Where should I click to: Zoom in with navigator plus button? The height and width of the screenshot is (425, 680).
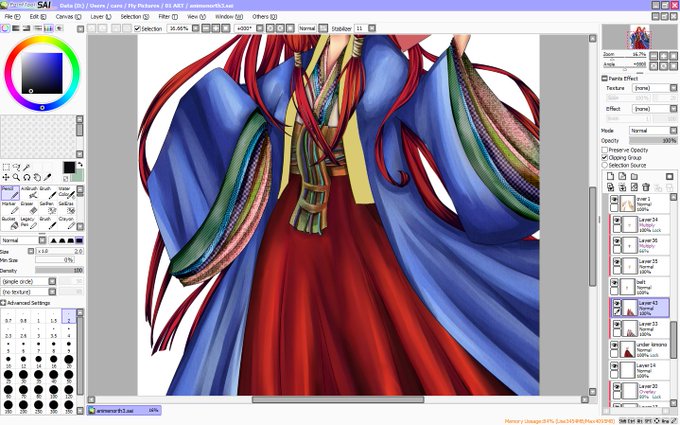pos(664,56)
